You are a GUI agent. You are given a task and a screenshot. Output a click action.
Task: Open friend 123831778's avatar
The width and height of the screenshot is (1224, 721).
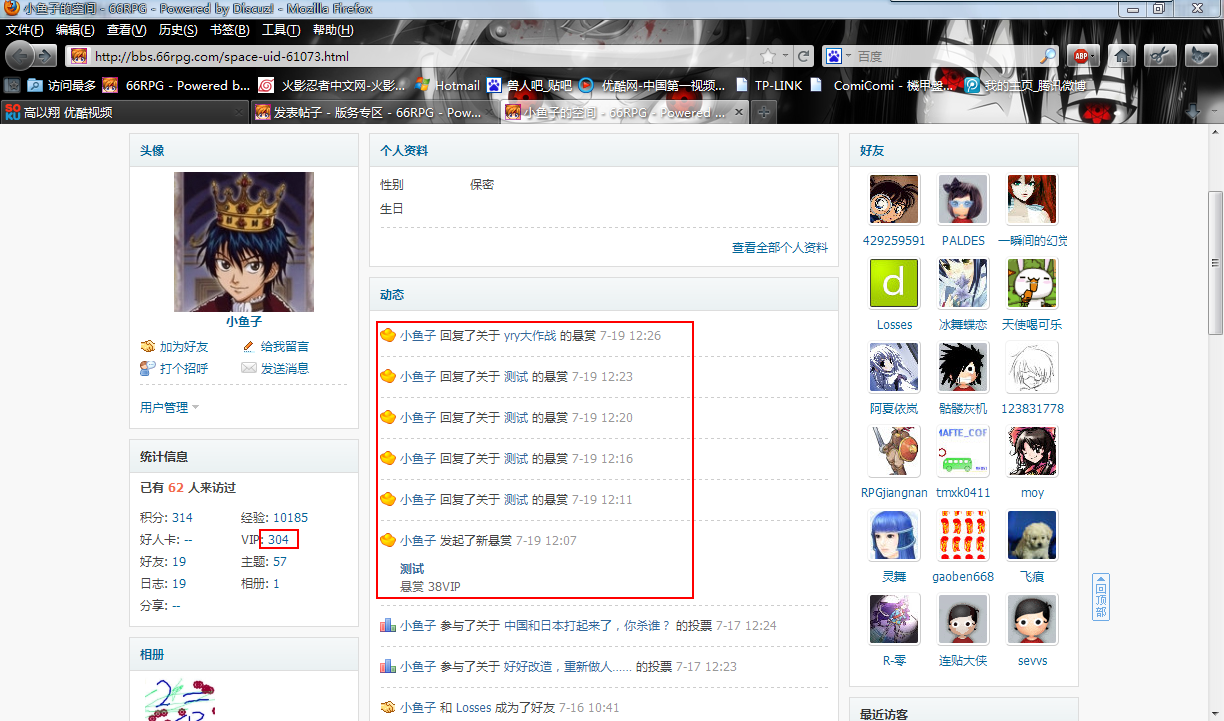1032,367
